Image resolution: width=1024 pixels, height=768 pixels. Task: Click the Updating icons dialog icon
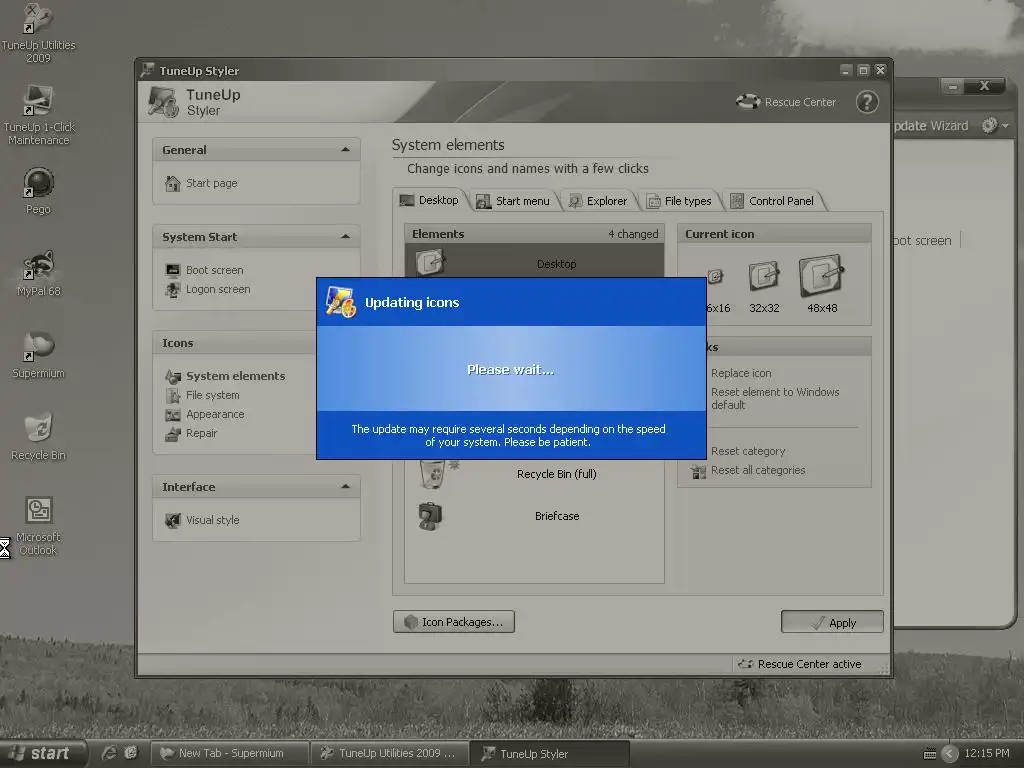click(x=341, y=302)
